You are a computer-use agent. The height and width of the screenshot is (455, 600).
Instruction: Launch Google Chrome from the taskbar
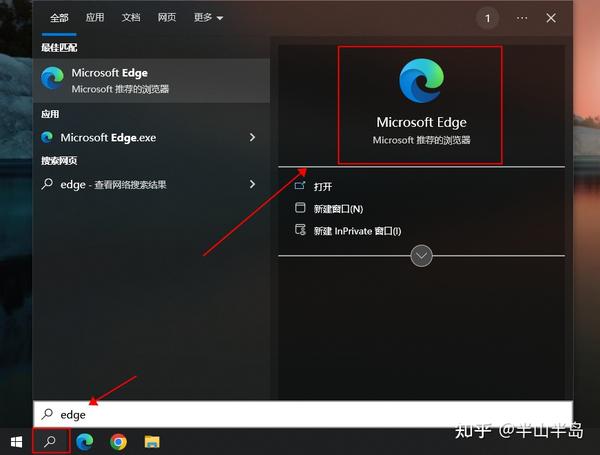pyautogui.click(x=118, y=442)
